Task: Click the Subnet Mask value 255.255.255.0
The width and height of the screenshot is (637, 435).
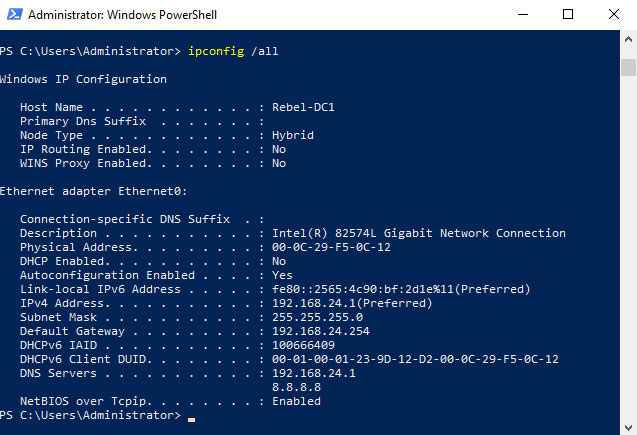Action: pos(317,318)
